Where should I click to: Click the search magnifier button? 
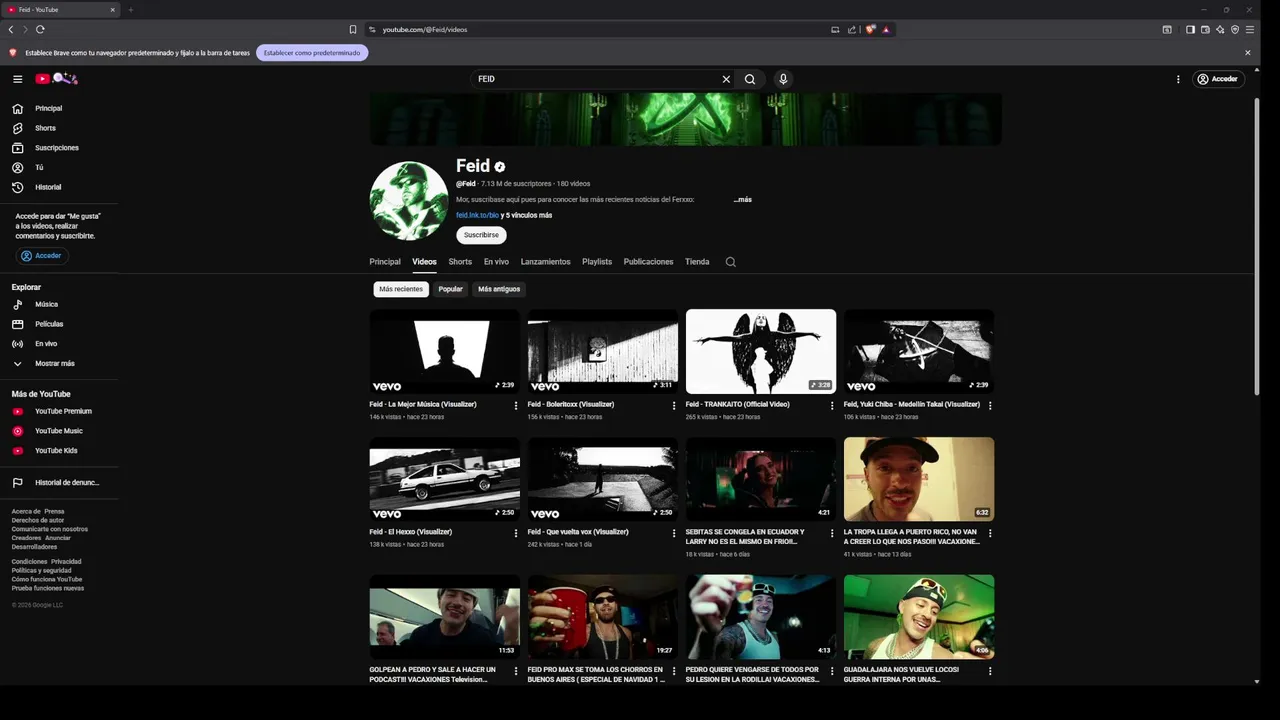coord(750,79)
